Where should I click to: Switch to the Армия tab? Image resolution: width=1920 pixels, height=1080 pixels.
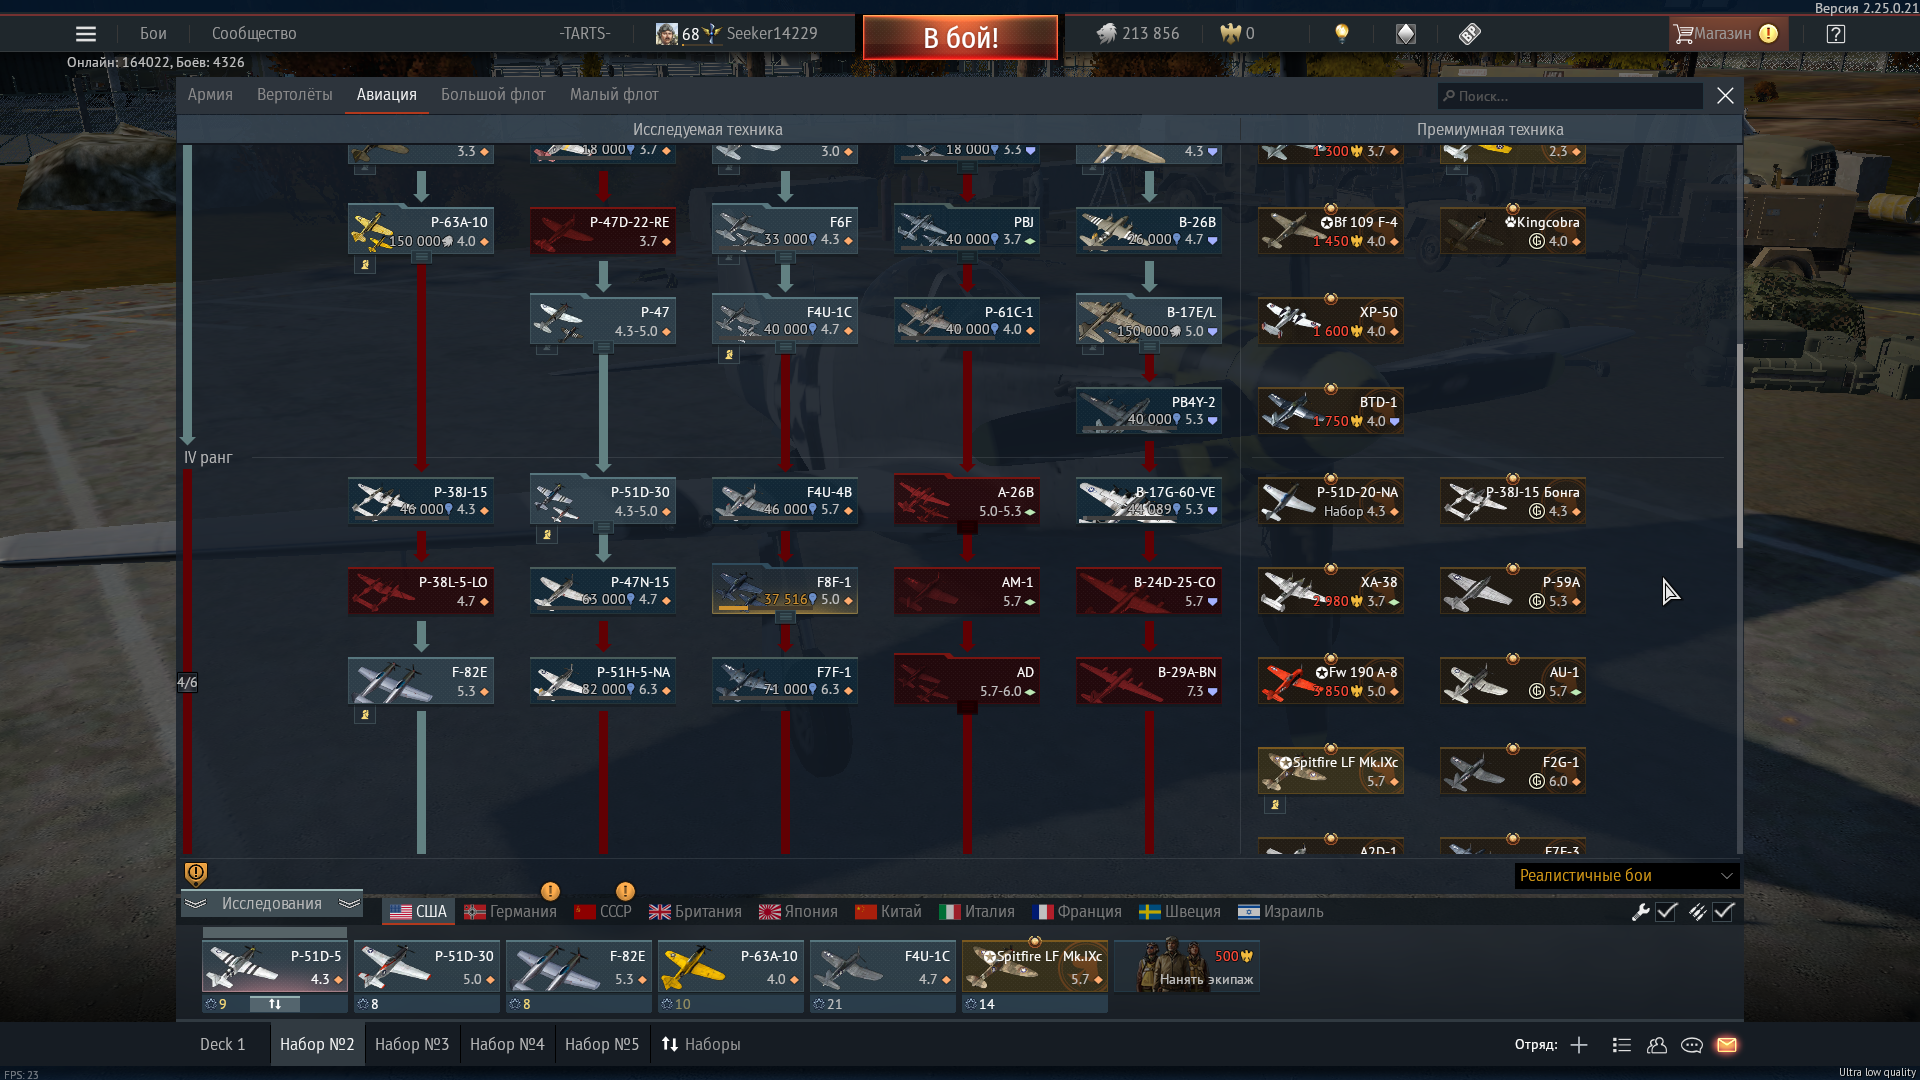tap(210, 95)
